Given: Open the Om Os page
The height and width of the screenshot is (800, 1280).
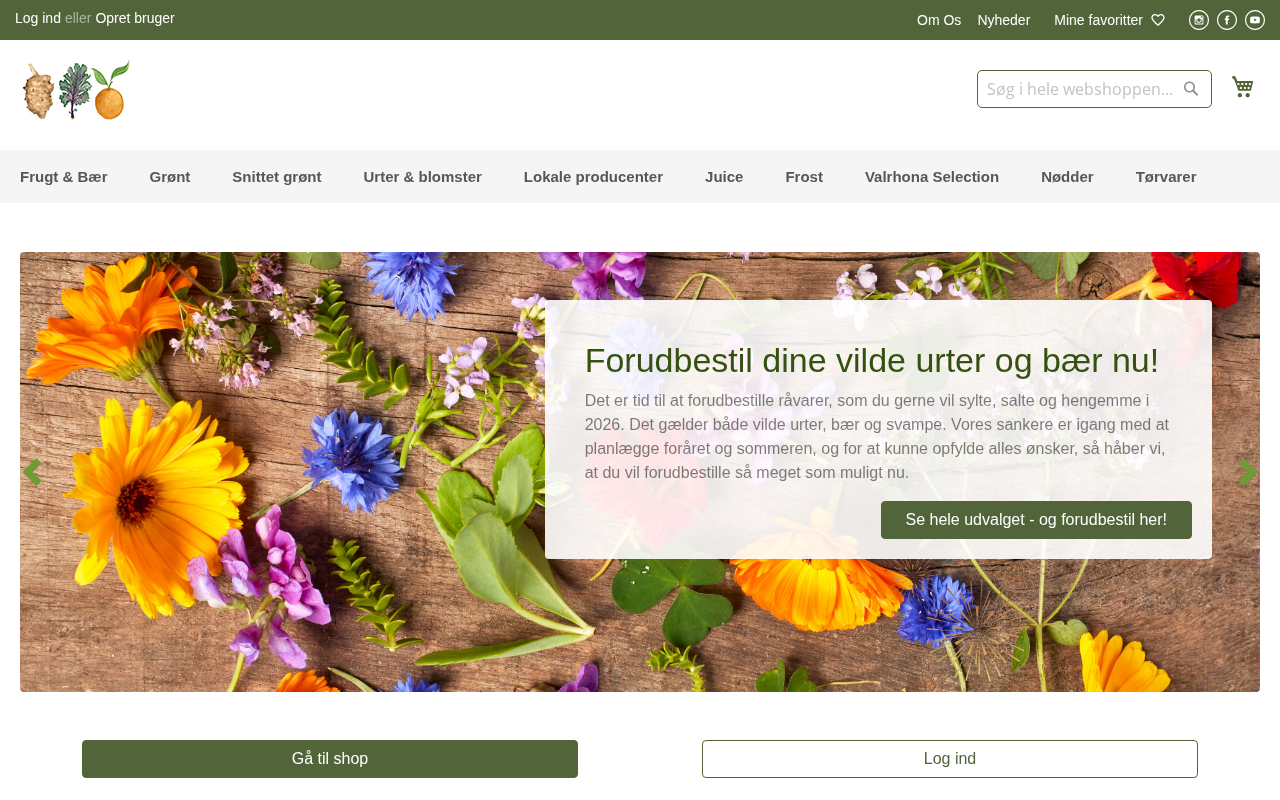Looking at the screenshot, I should click(x=939, y=20).
